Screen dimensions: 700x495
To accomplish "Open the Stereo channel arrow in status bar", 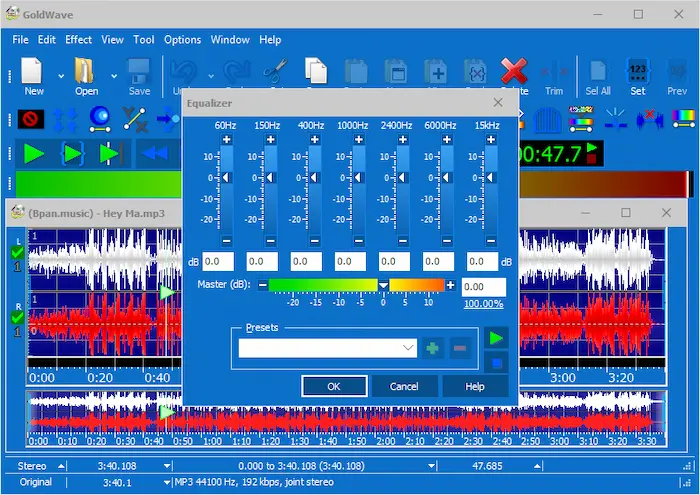I will (x=61, y=466).
